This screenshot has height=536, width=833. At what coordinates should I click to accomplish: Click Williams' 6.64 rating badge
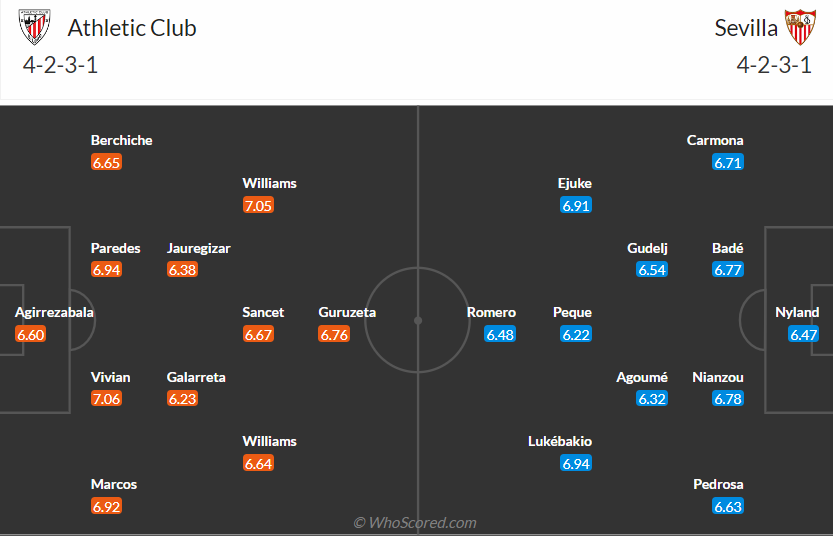(x=258, y=463)
